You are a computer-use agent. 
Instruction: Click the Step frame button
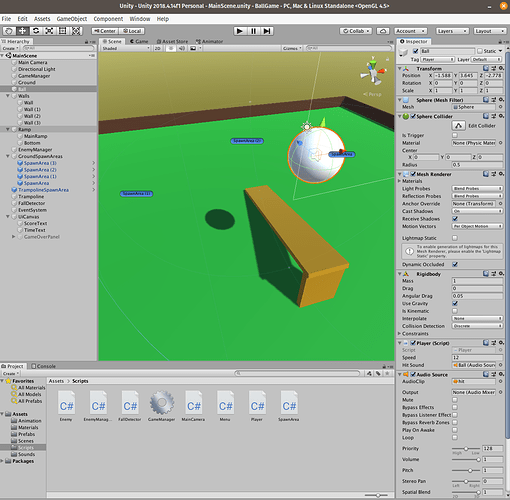pyautogui.click(x=267, y=31)
